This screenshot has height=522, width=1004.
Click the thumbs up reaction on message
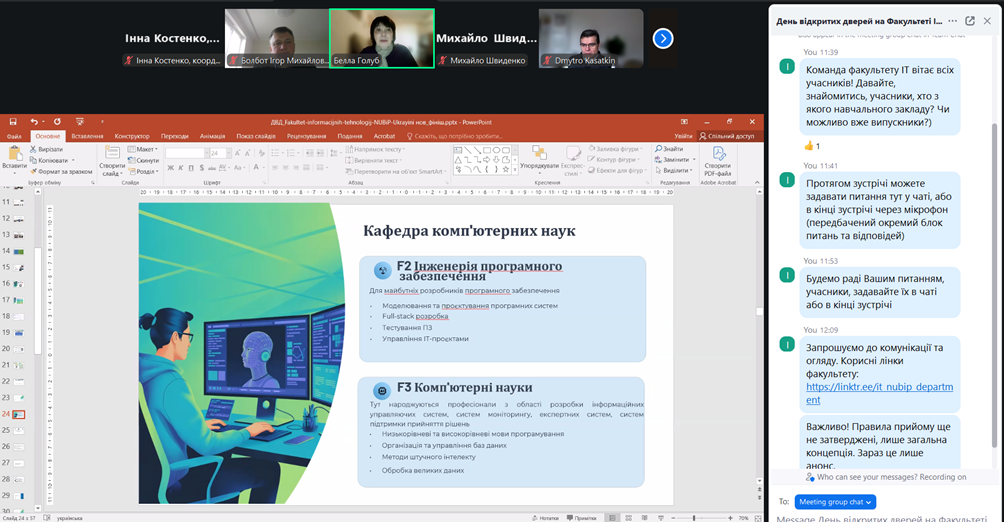point(813,146)
